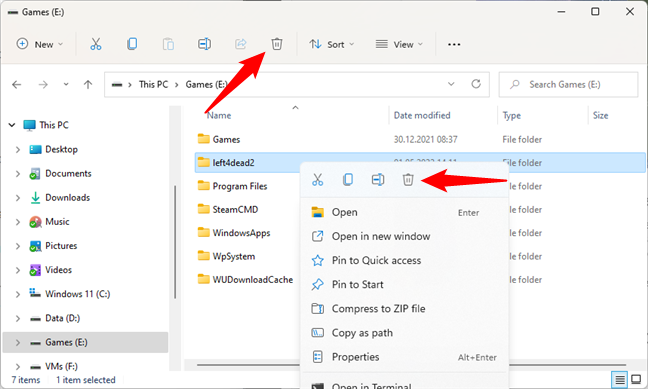Viewport: 648px width, 389px height.
Task: Open the Sort dropdown menu
Action: pyautogui.click(x=331, y=44)
